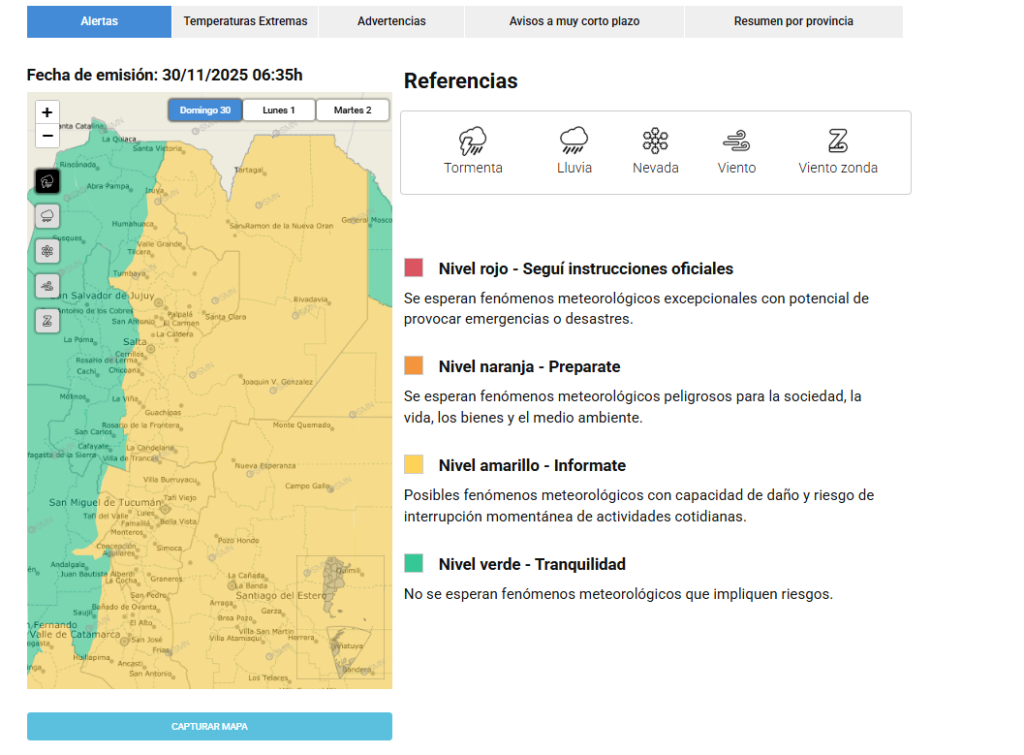This screenshot has width=1024, height=755.
Task: Switch map forecast to Lunes 1
Action: pos(279,110)
